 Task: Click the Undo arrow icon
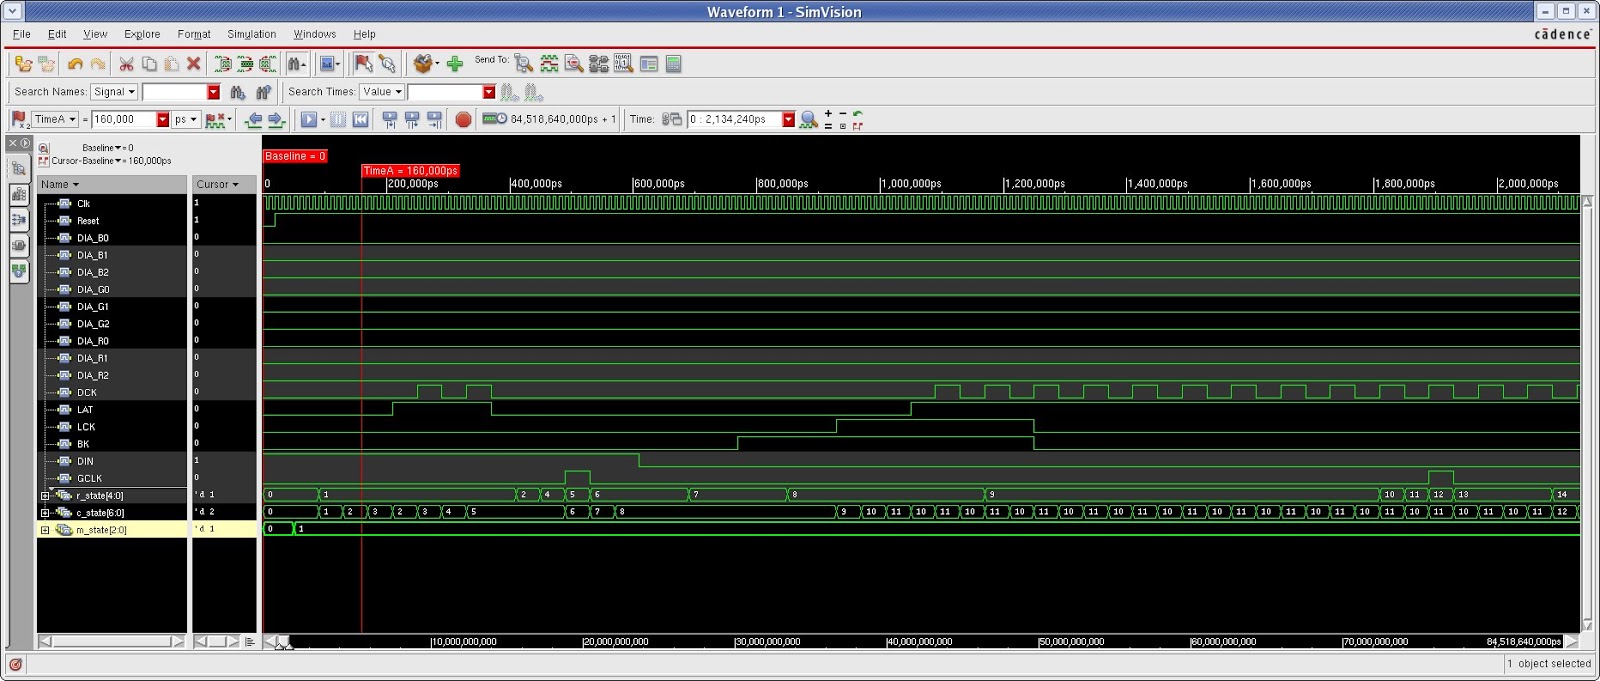click(75, 64)
